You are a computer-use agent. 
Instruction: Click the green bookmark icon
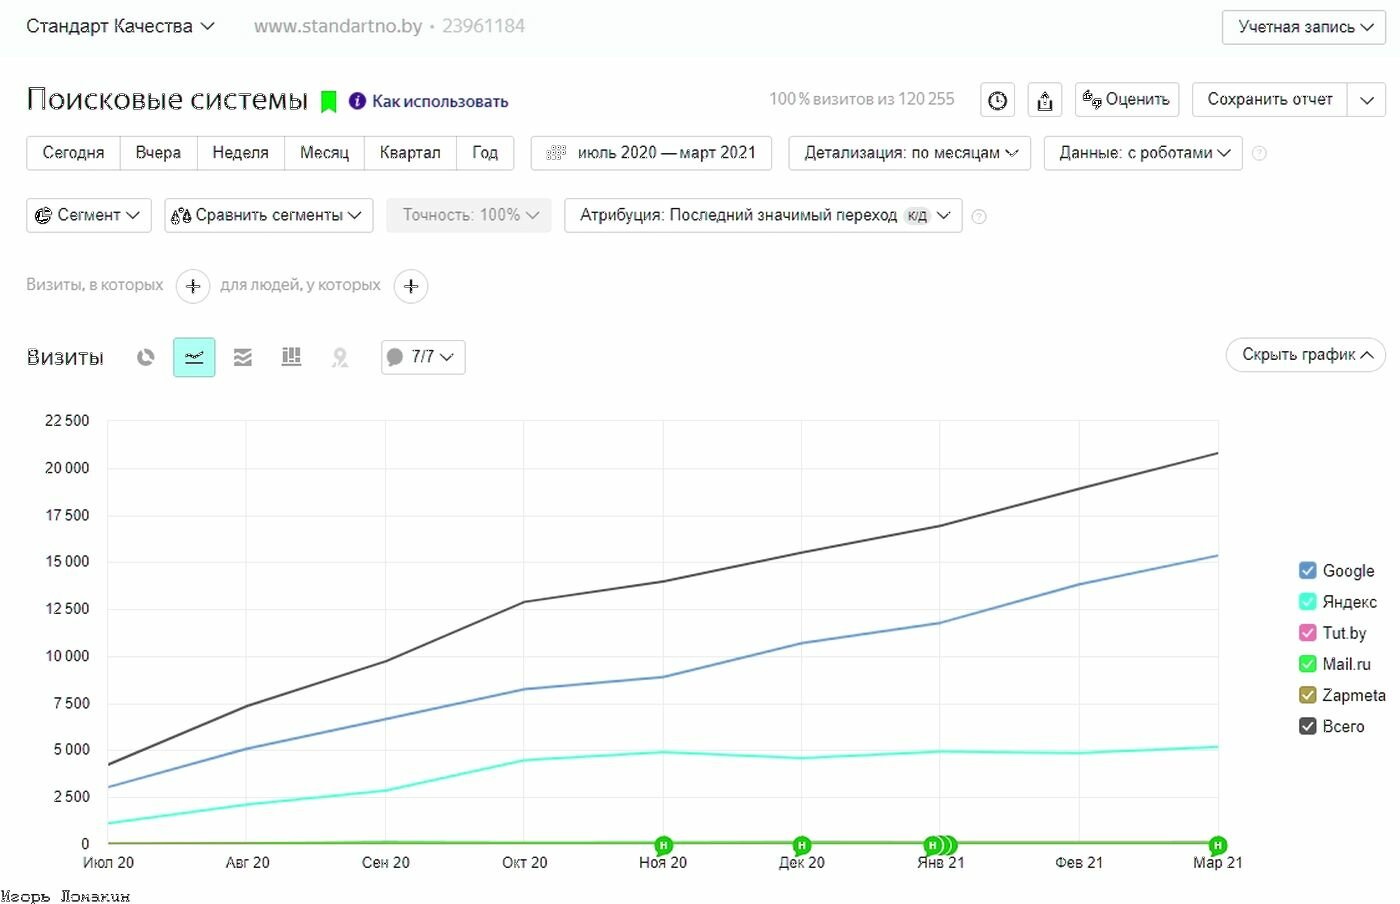[x=328, y=101]
